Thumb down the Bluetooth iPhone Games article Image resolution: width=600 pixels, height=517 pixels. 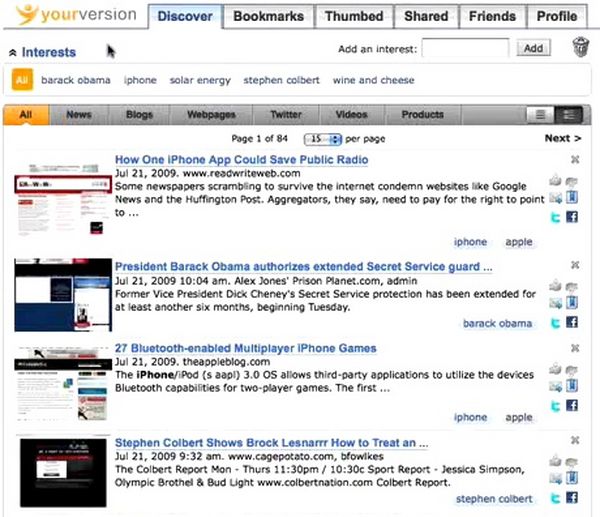pos(572,370)
